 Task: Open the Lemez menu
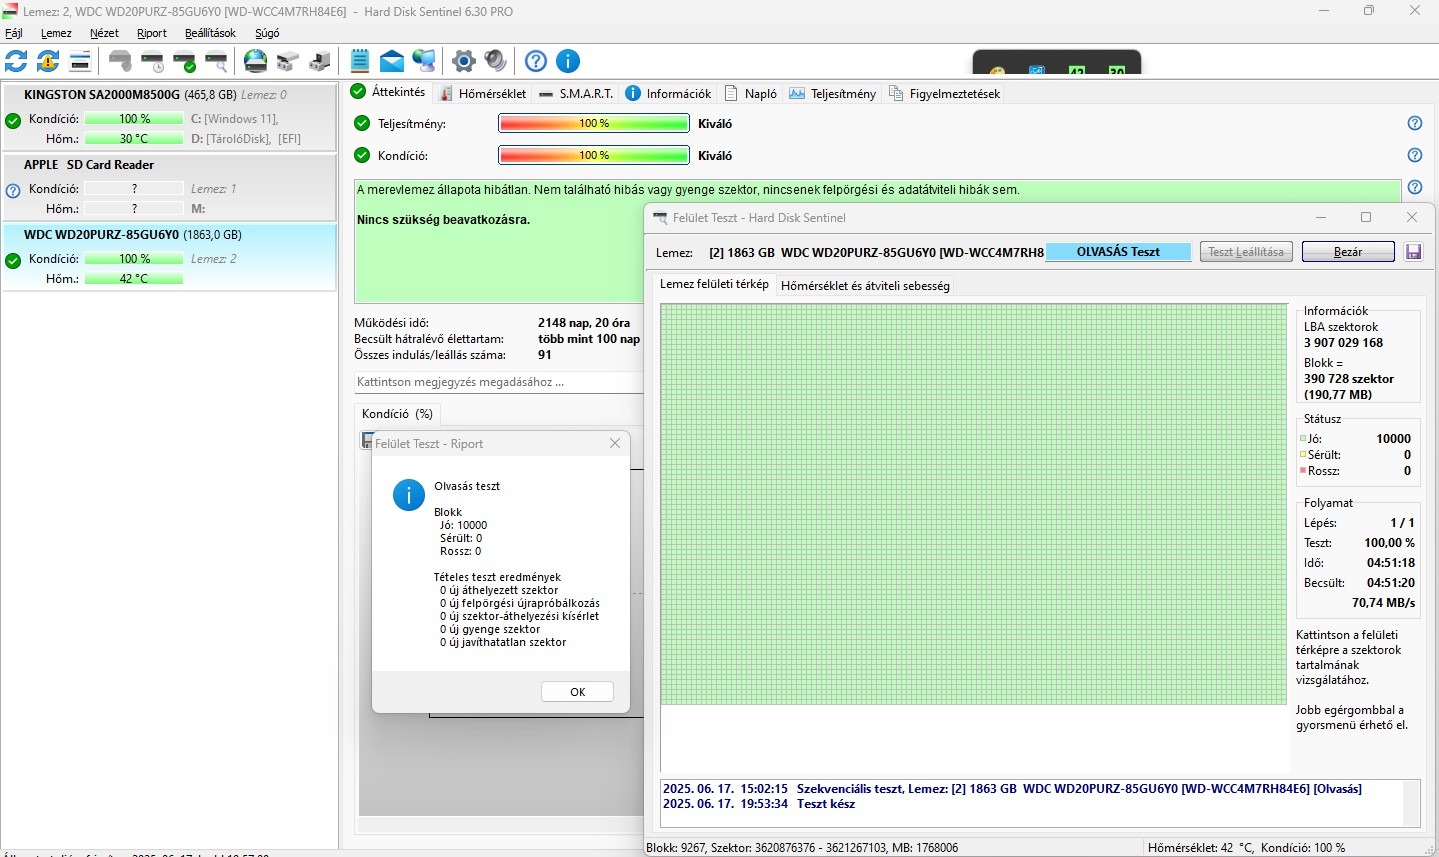[x=56, y=33]
